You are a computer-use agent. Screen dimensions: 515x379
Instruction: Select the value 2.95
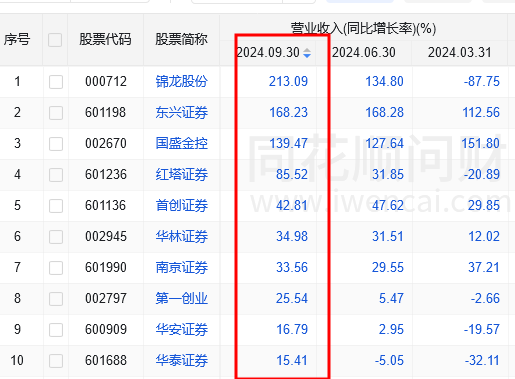(391, 329)
